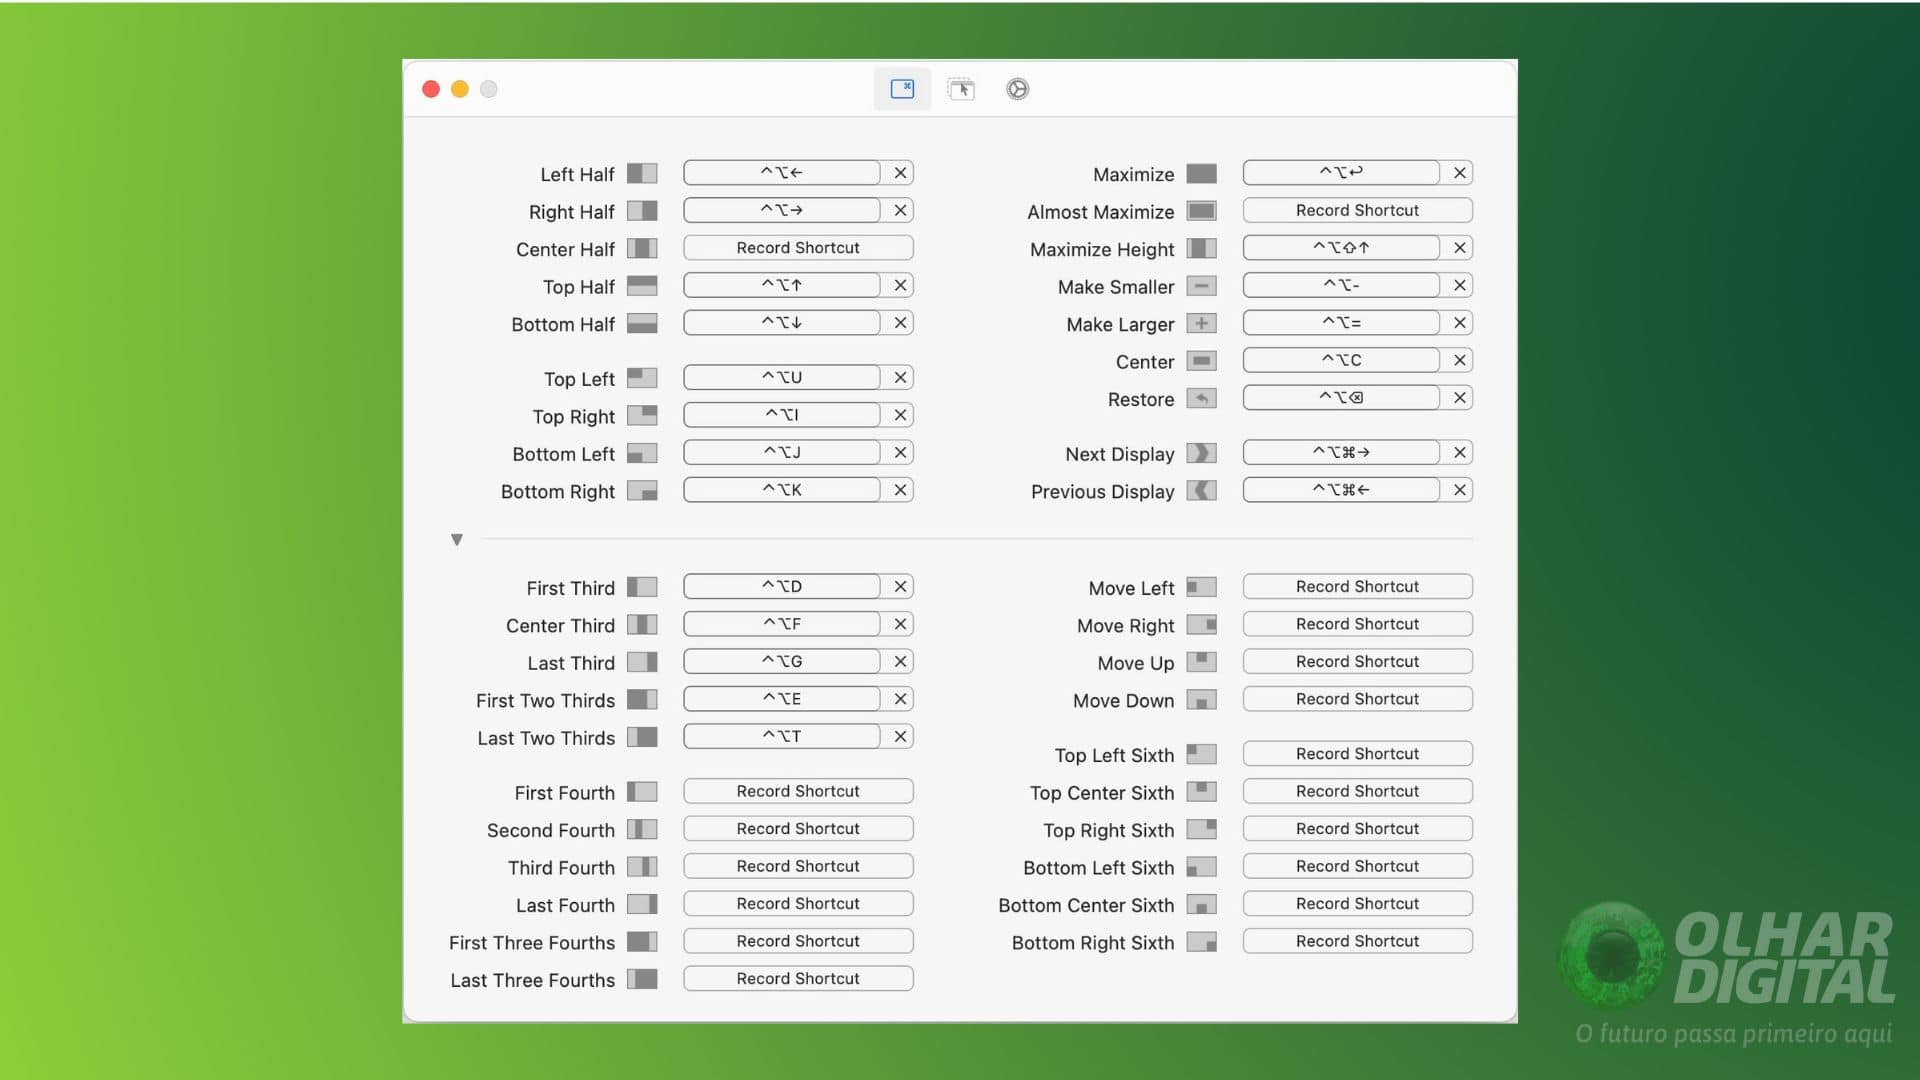1920x1080 pixels.
Task: Open the settings gear in the toolbar
Action: point(1017,89)
